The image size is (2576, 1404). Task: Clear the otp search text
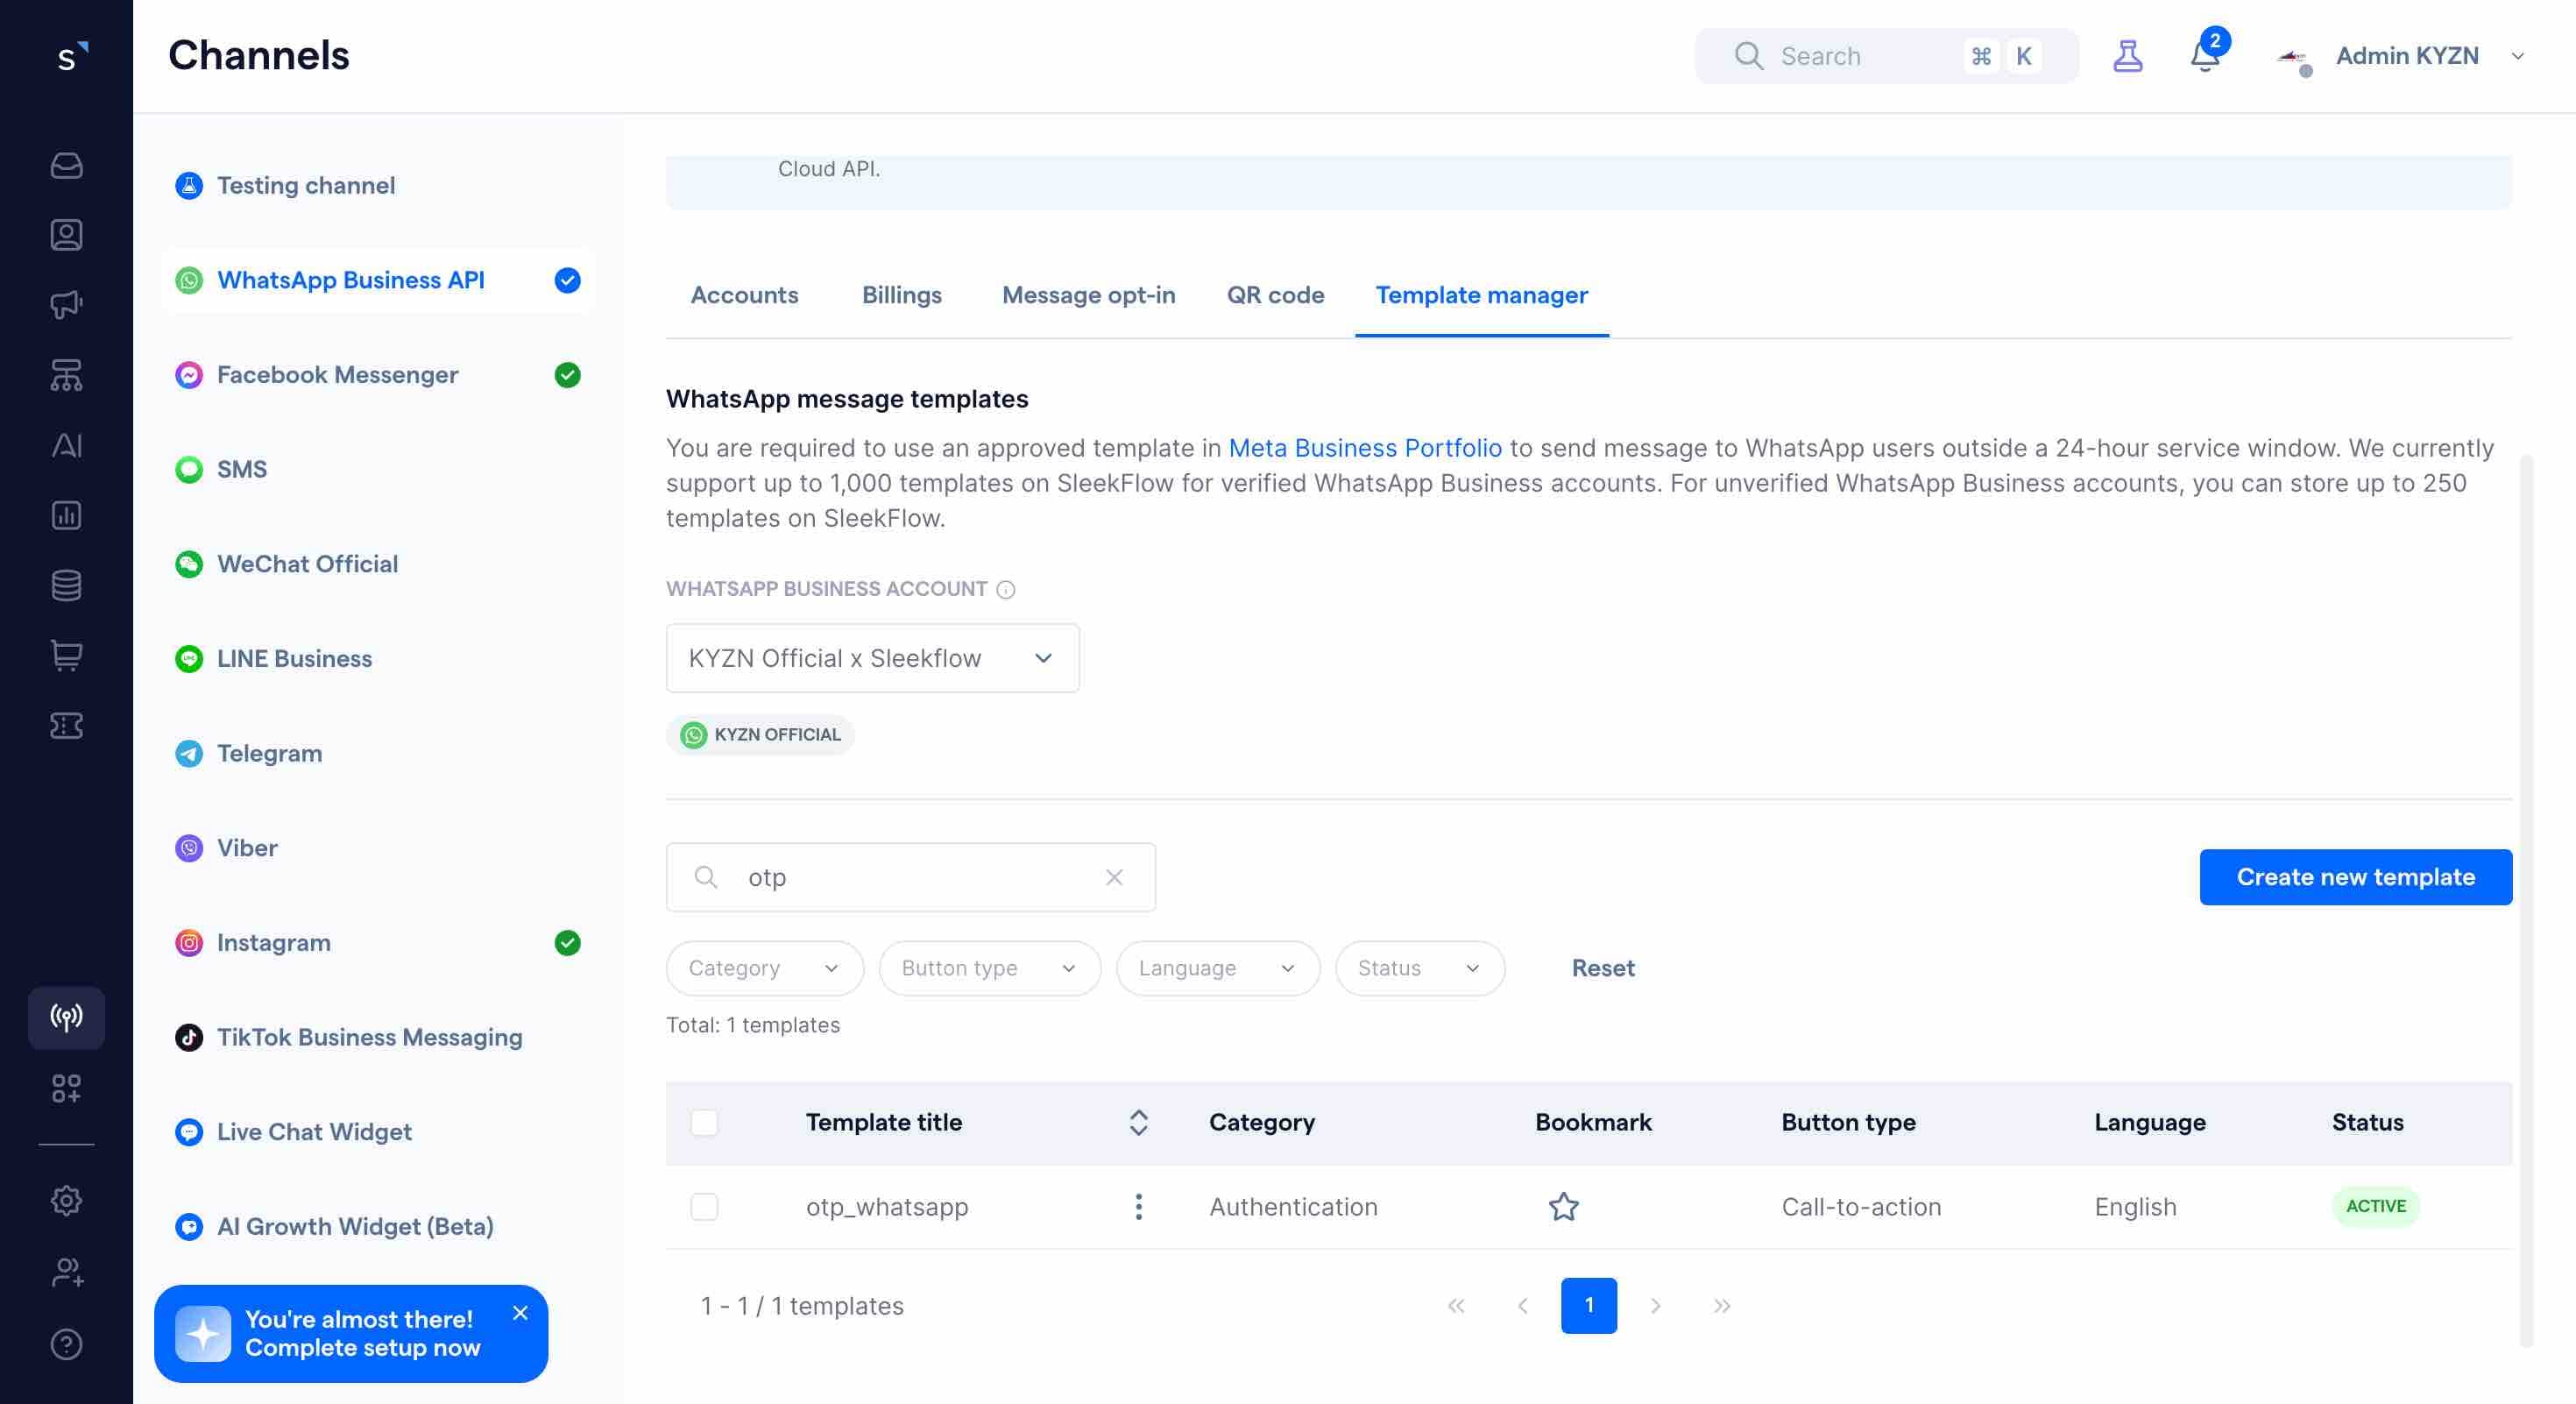[1114, 877]
